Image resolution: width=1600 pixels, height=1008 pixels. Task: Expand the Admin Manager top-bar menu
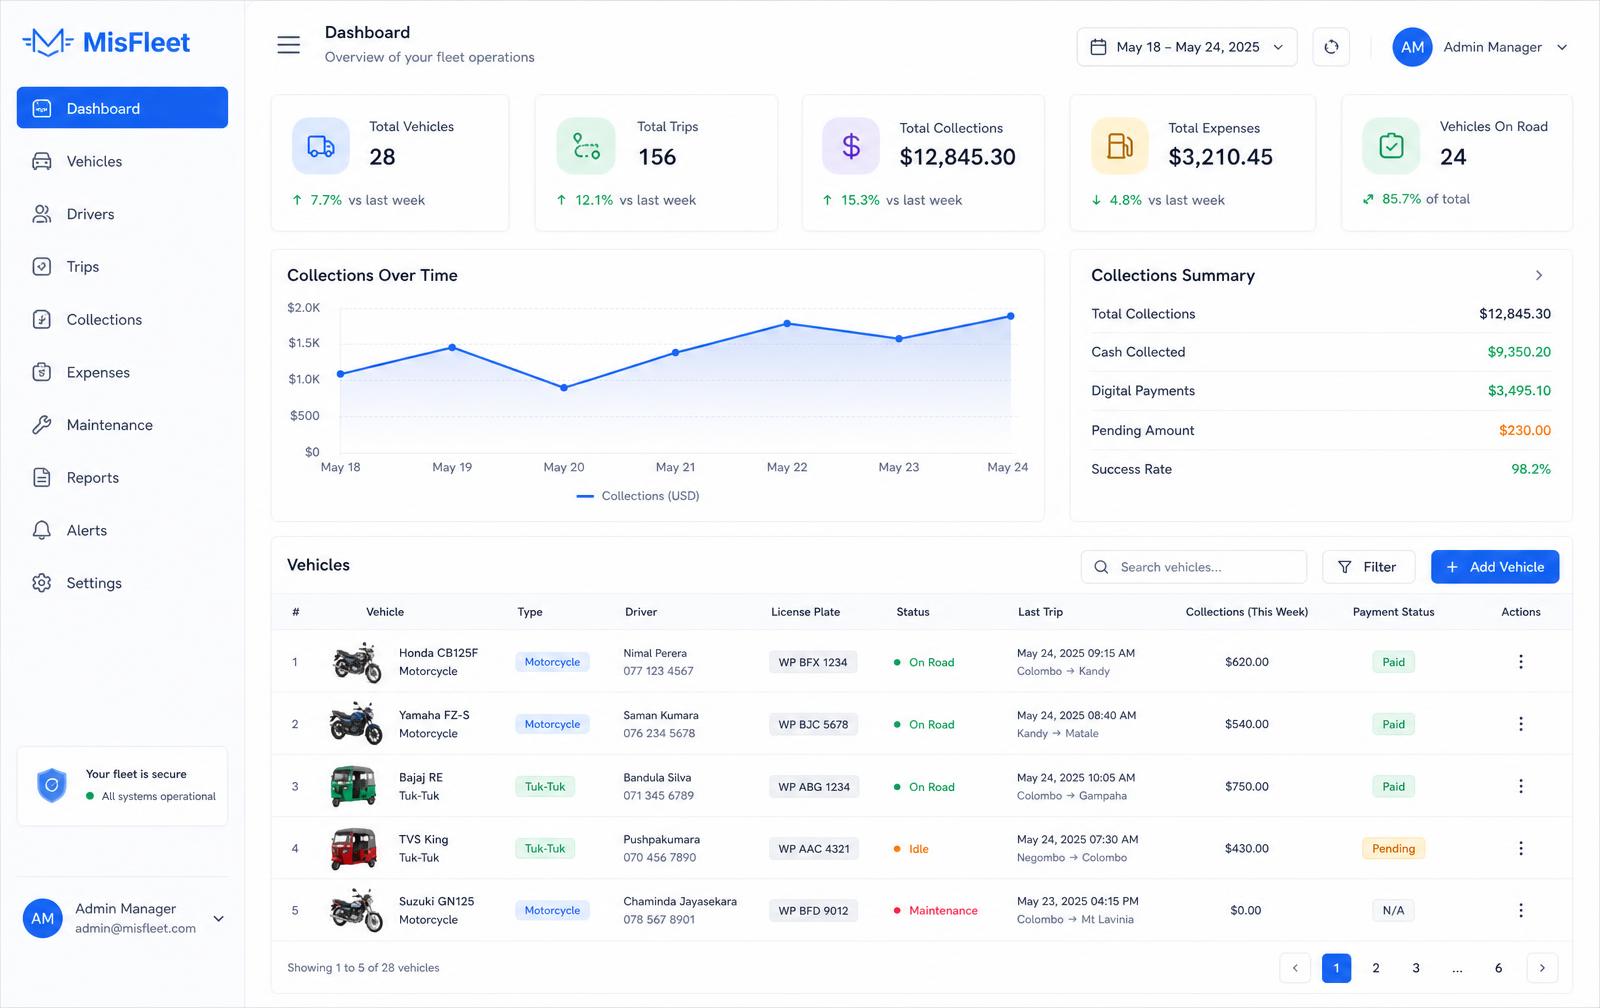click(1562, 47)
